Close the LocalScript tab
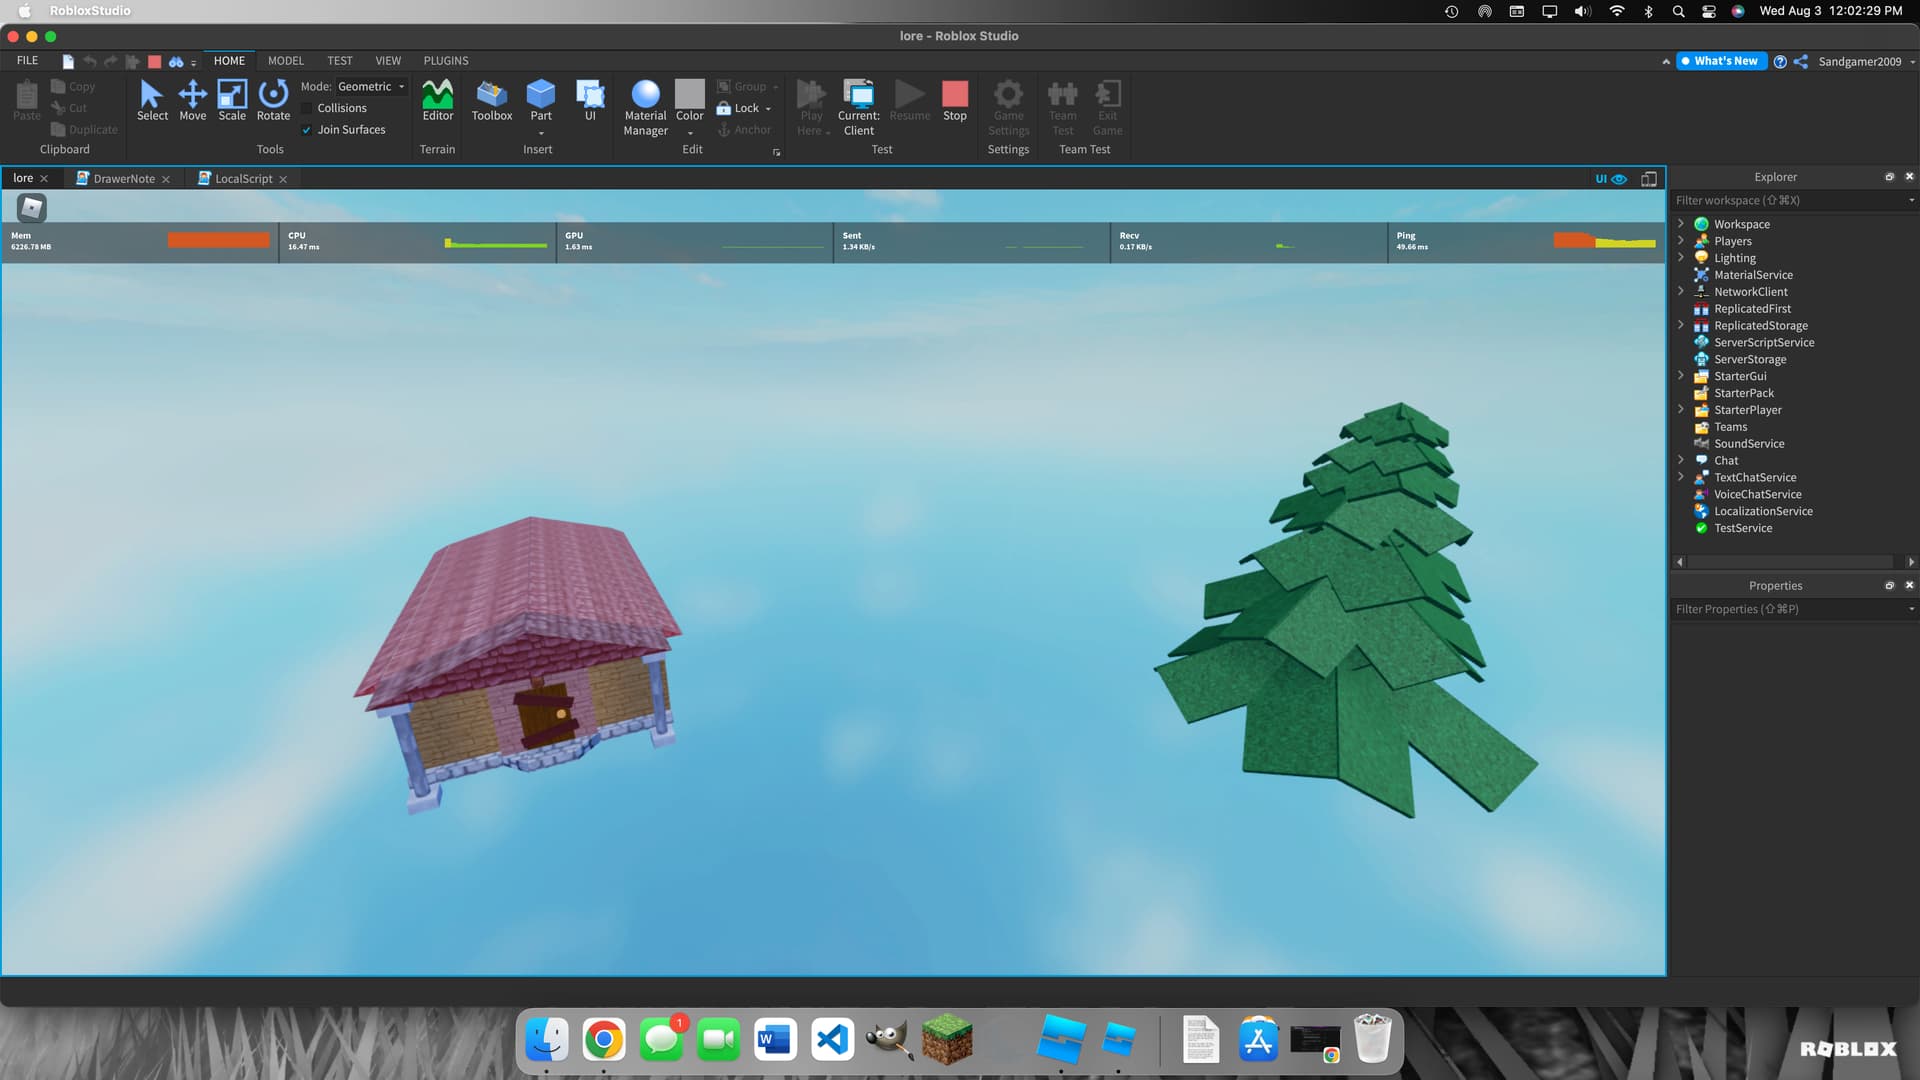Viewport: 1920px width, 1080px height. pyautogui.click(x=283, y=179)
